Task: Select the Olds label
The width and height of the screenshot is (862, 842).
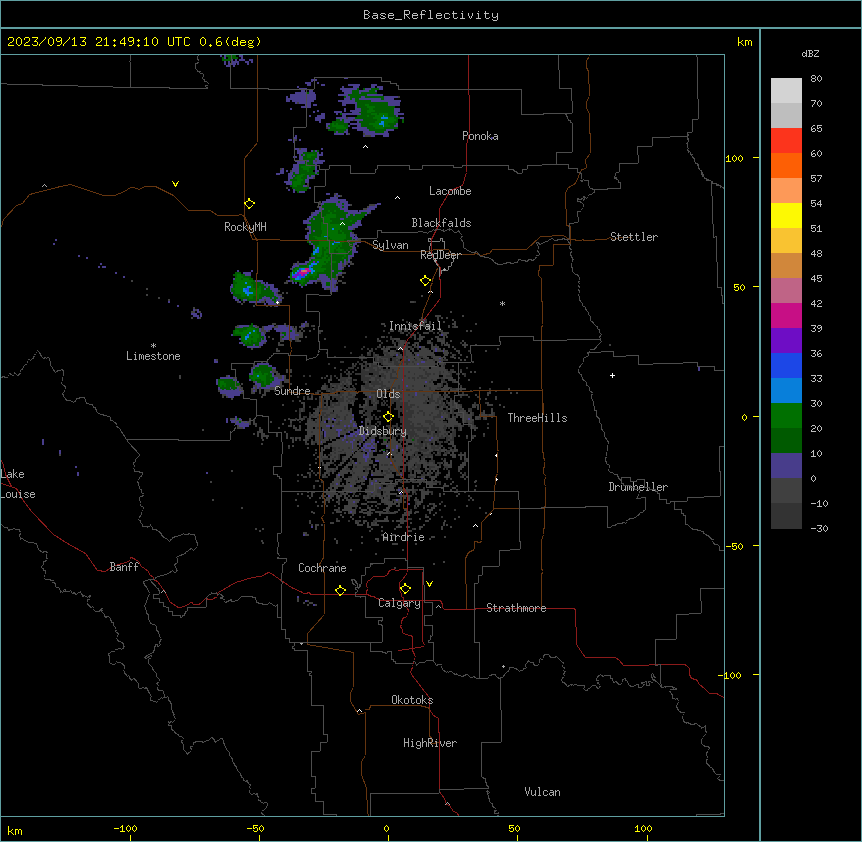Action: coord(388,394)
